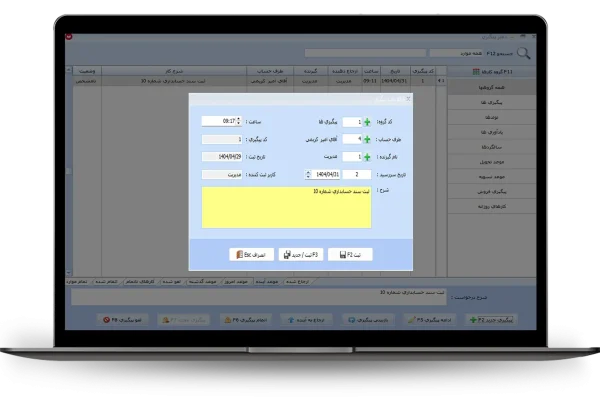Select موعد تحویل in the right sidebar

click(x=492, y=162)
